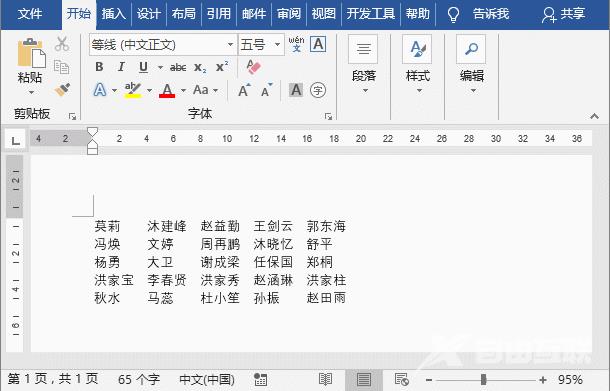The image size is (610, 391).
Task: Switch to the 引用 tab
Action: tap(219, 14)
